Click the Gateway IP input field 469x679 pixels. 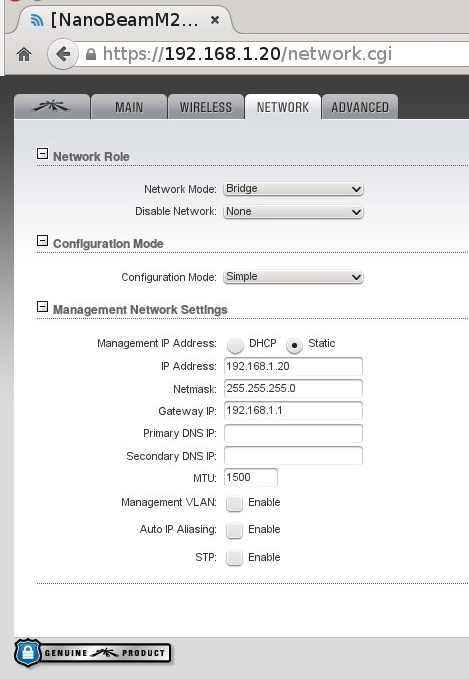pos(293,411)
